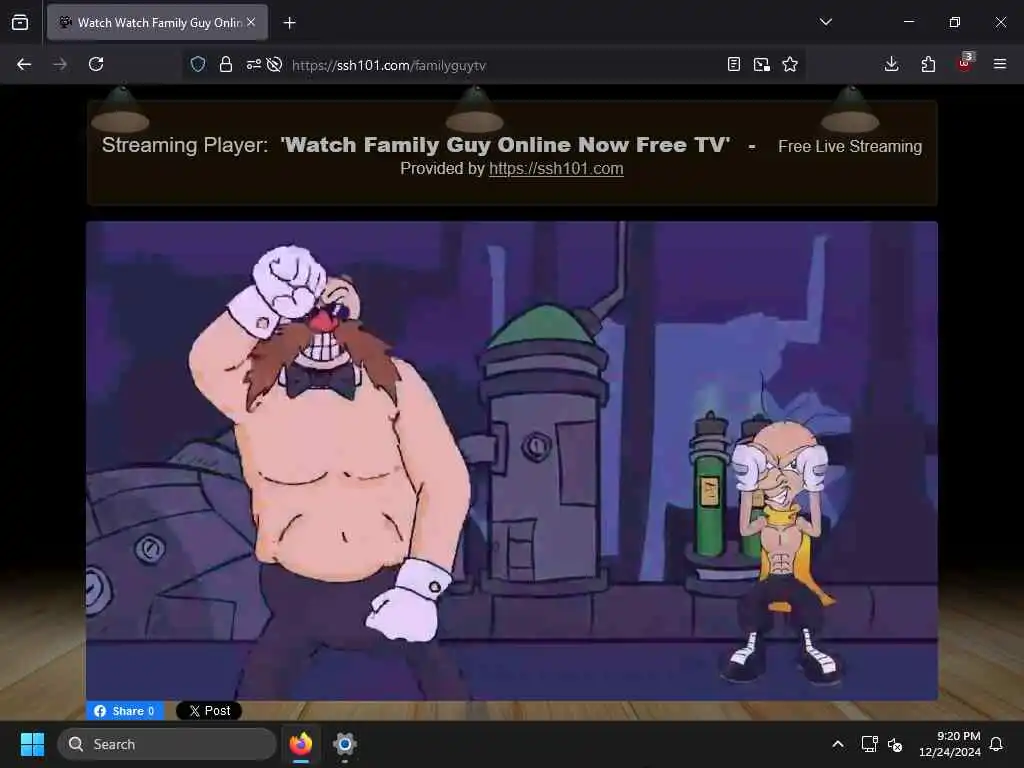The height and width of the screenshot is (768, 1024).
Task: Open Windows Start menu
Action: (32, 744)
